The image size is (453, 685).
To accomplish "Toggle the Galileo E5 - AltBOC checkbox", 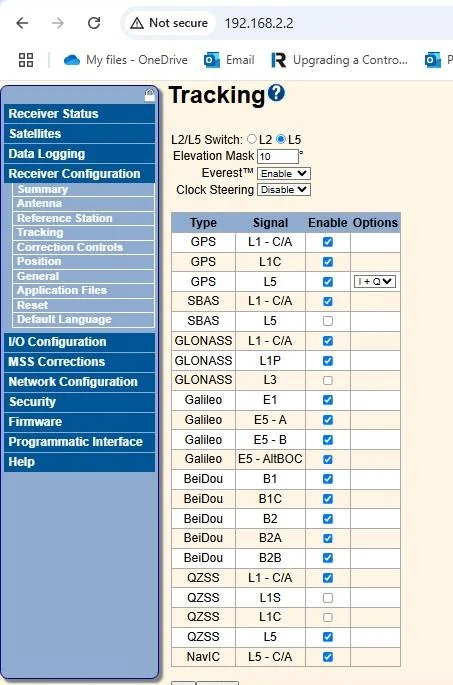I will point(328,460).
